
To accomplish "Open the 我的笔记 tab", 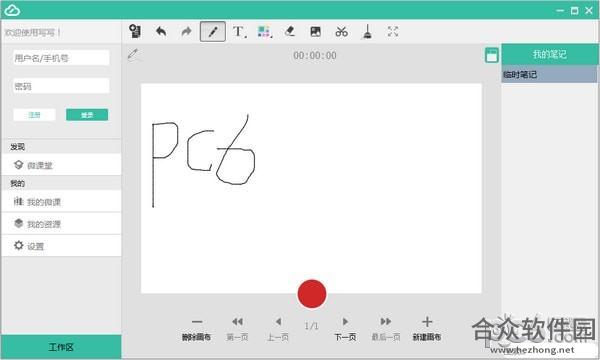I will (549, 54).
